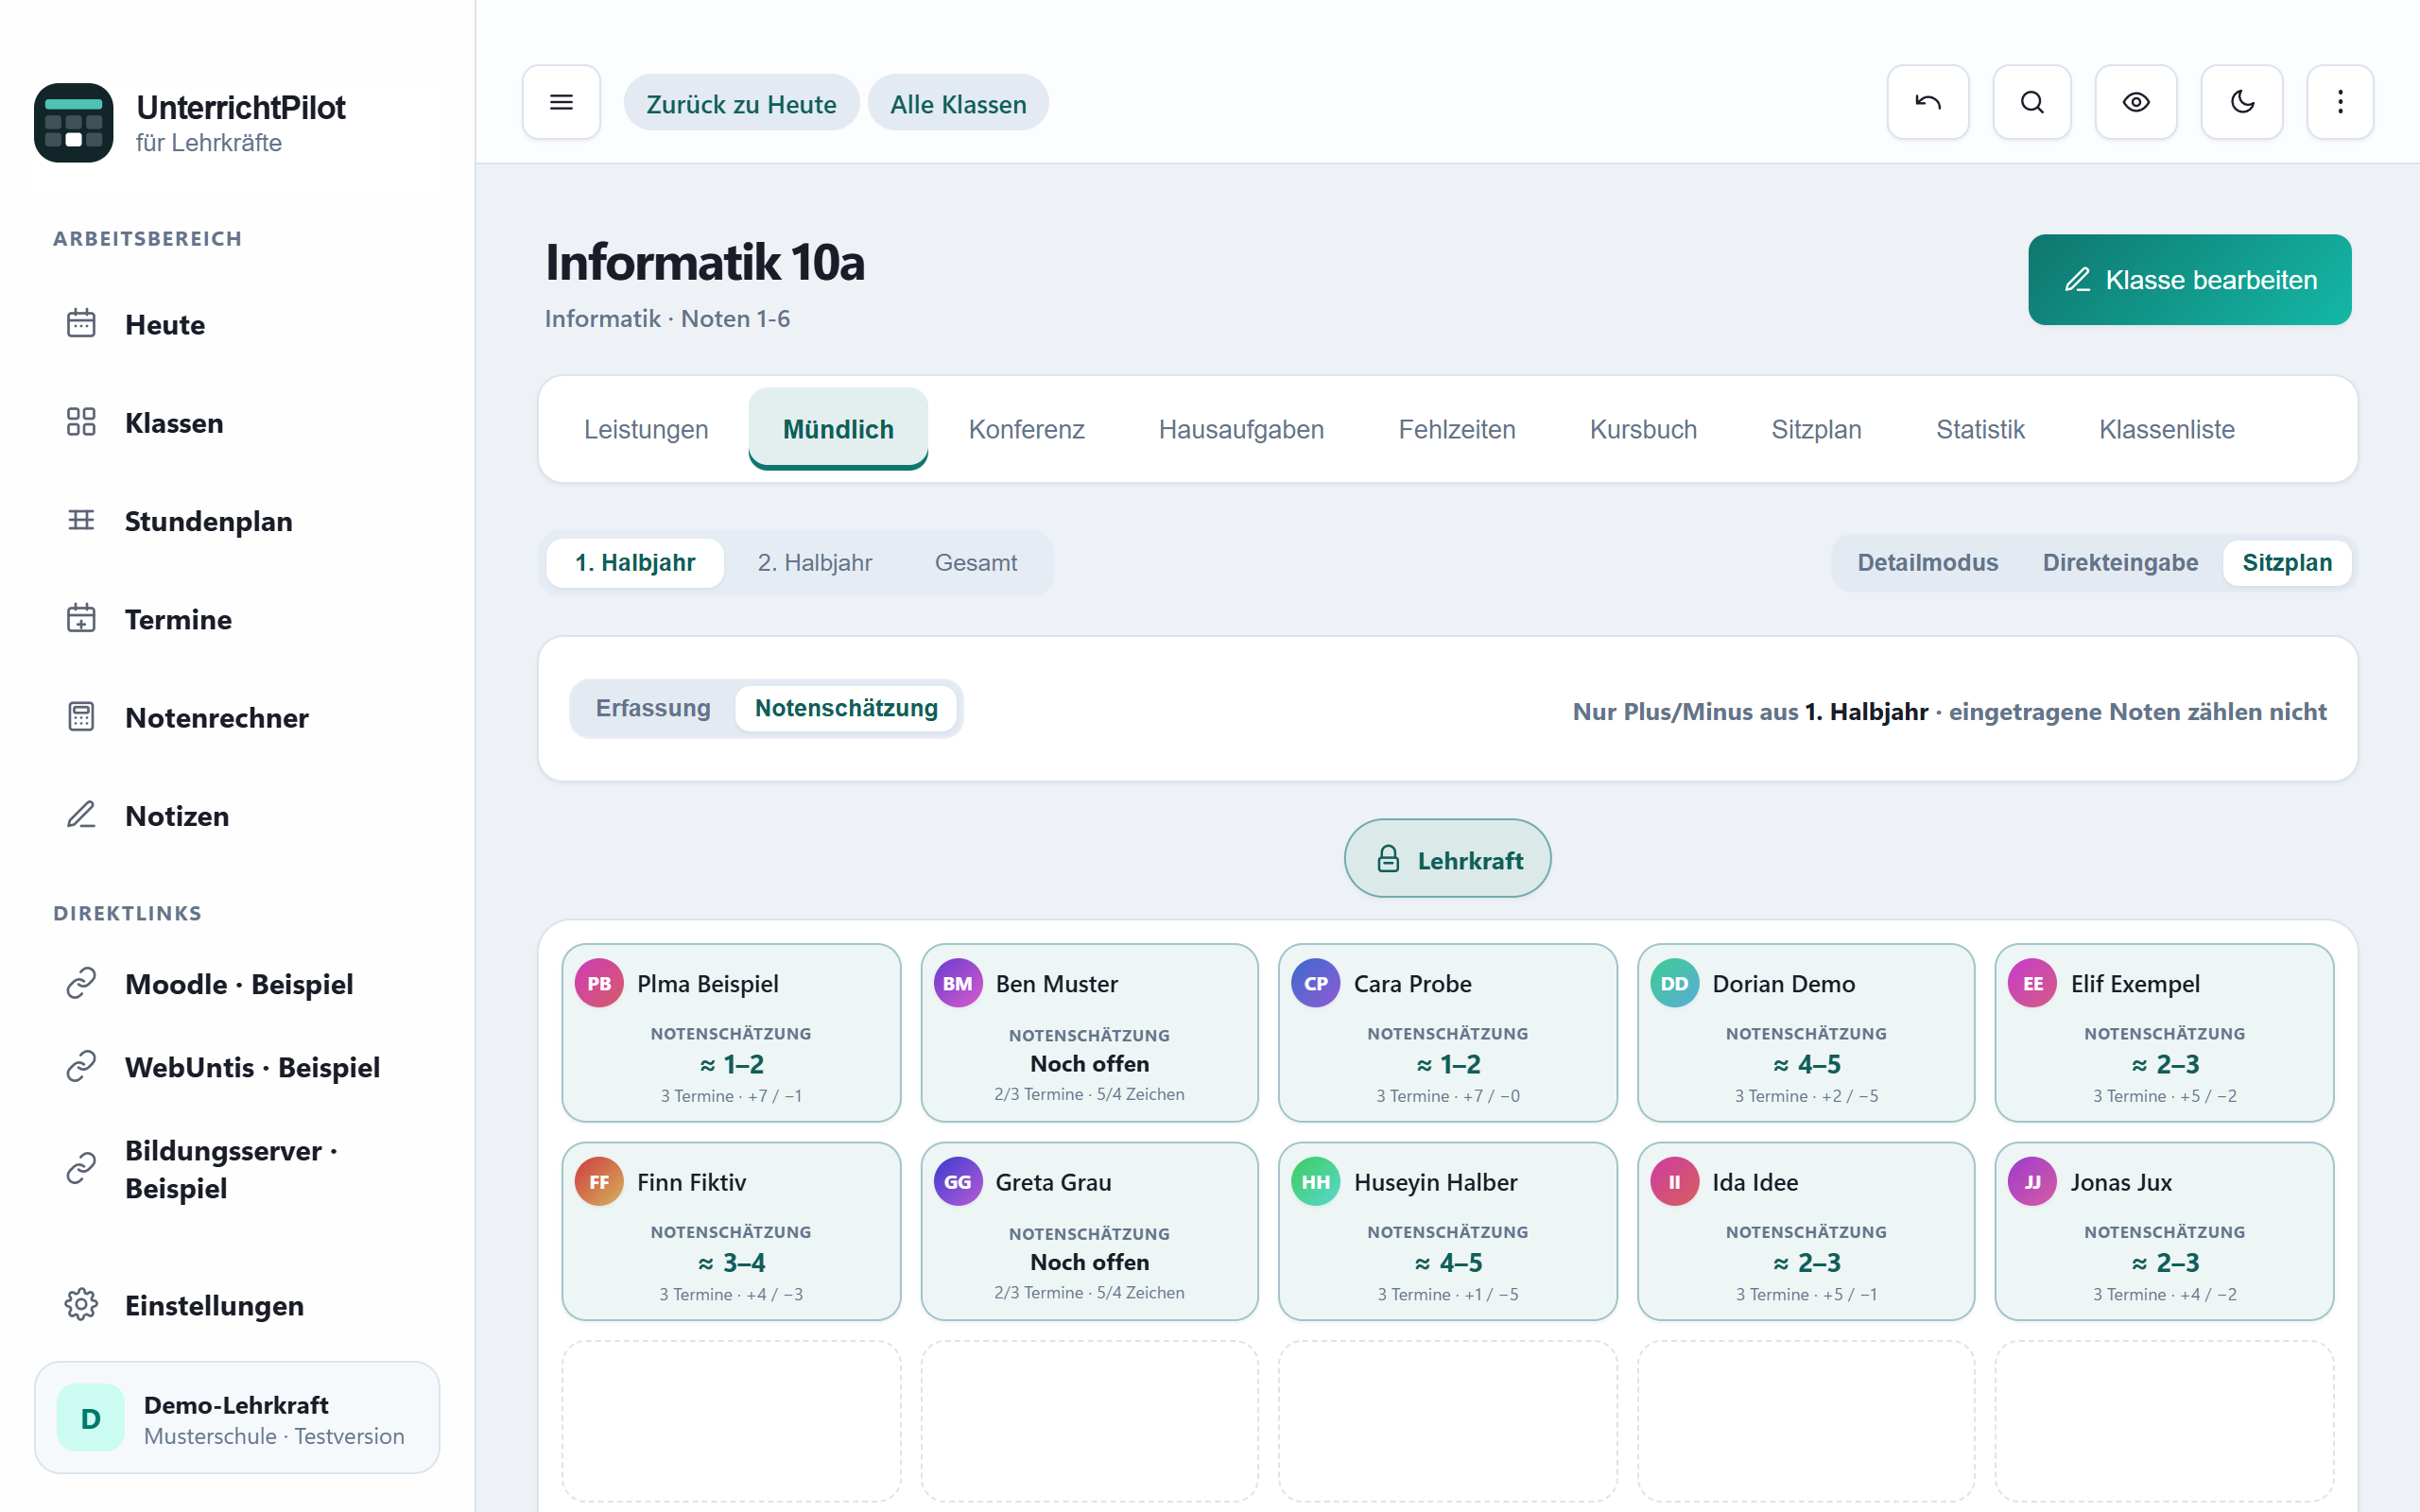
Task: Click the hamburger menu icon
Action: tap(561, 102)
